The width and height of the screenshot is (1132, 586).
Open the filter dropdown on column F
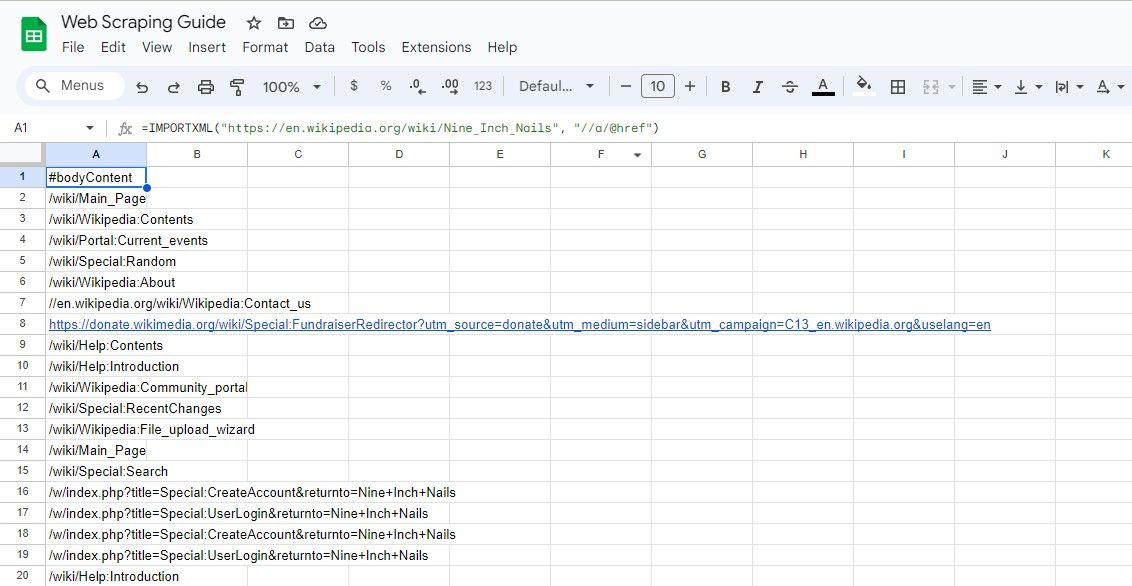click(x=637, y=153)
